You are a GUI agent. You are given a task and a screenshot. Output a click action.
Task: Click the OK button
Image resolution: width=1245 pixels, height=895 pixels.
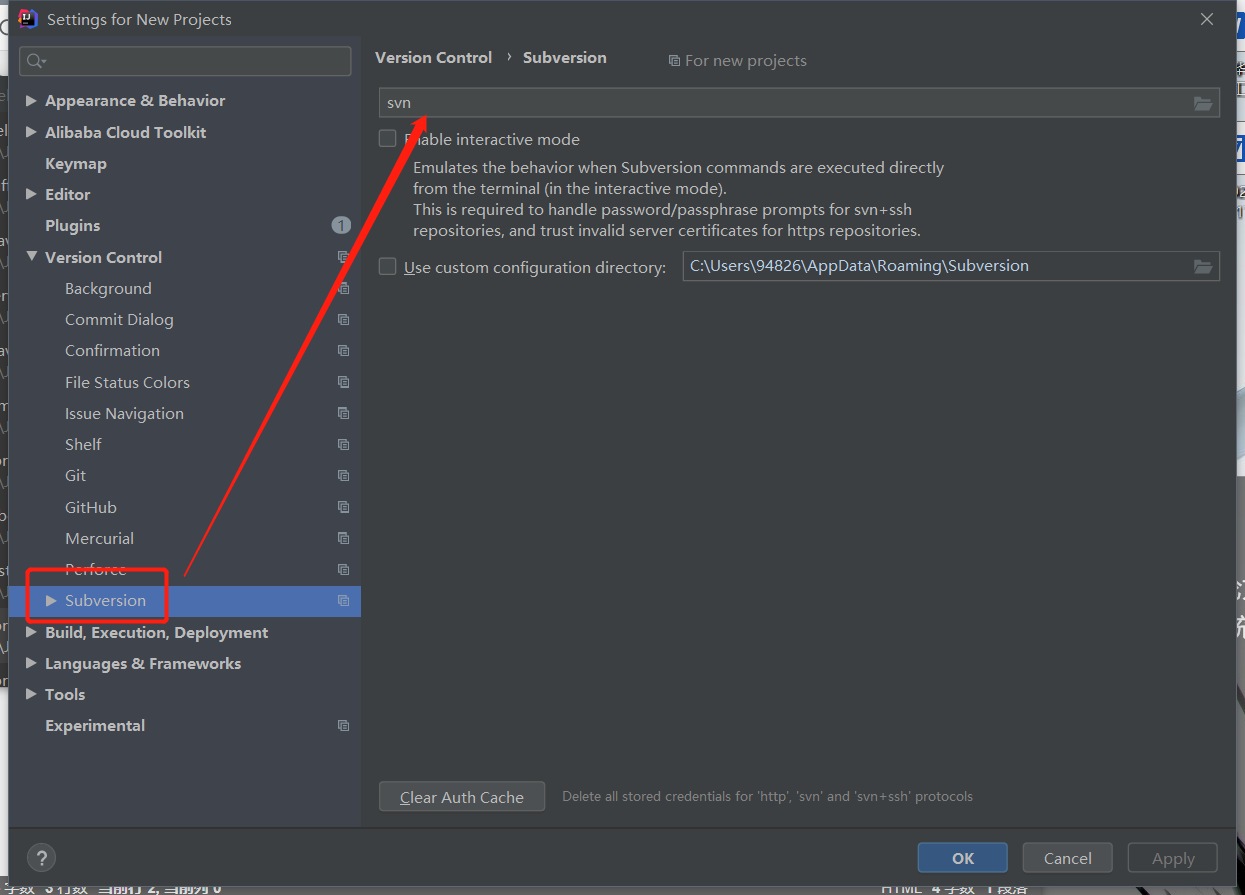pyautogui.click(x=963, y=858)
